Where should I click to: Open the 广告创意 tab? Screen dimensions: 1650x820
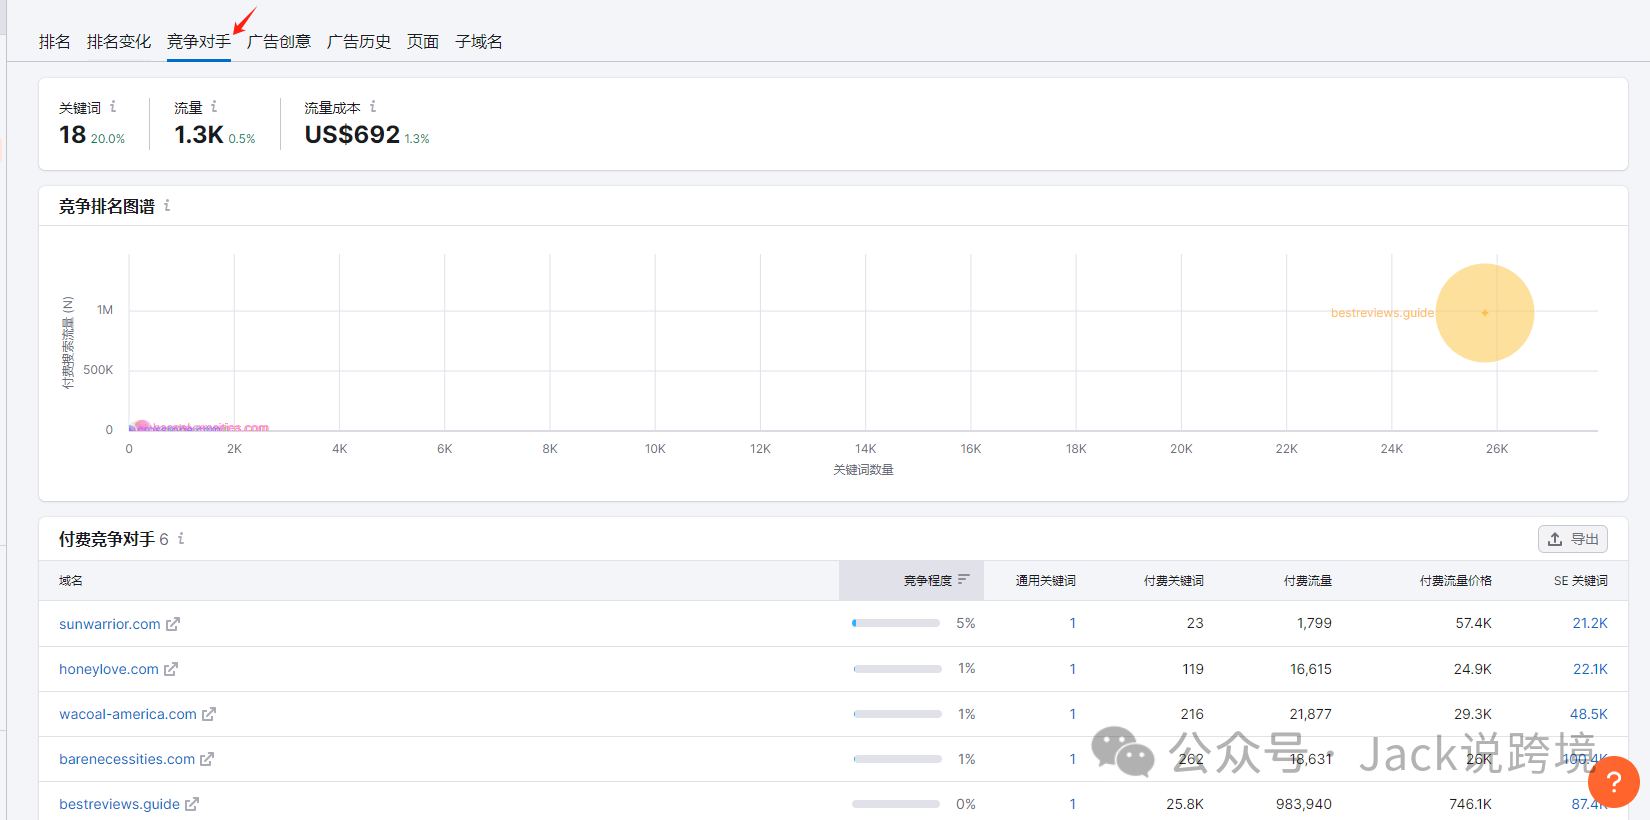(x=279, y=42)
